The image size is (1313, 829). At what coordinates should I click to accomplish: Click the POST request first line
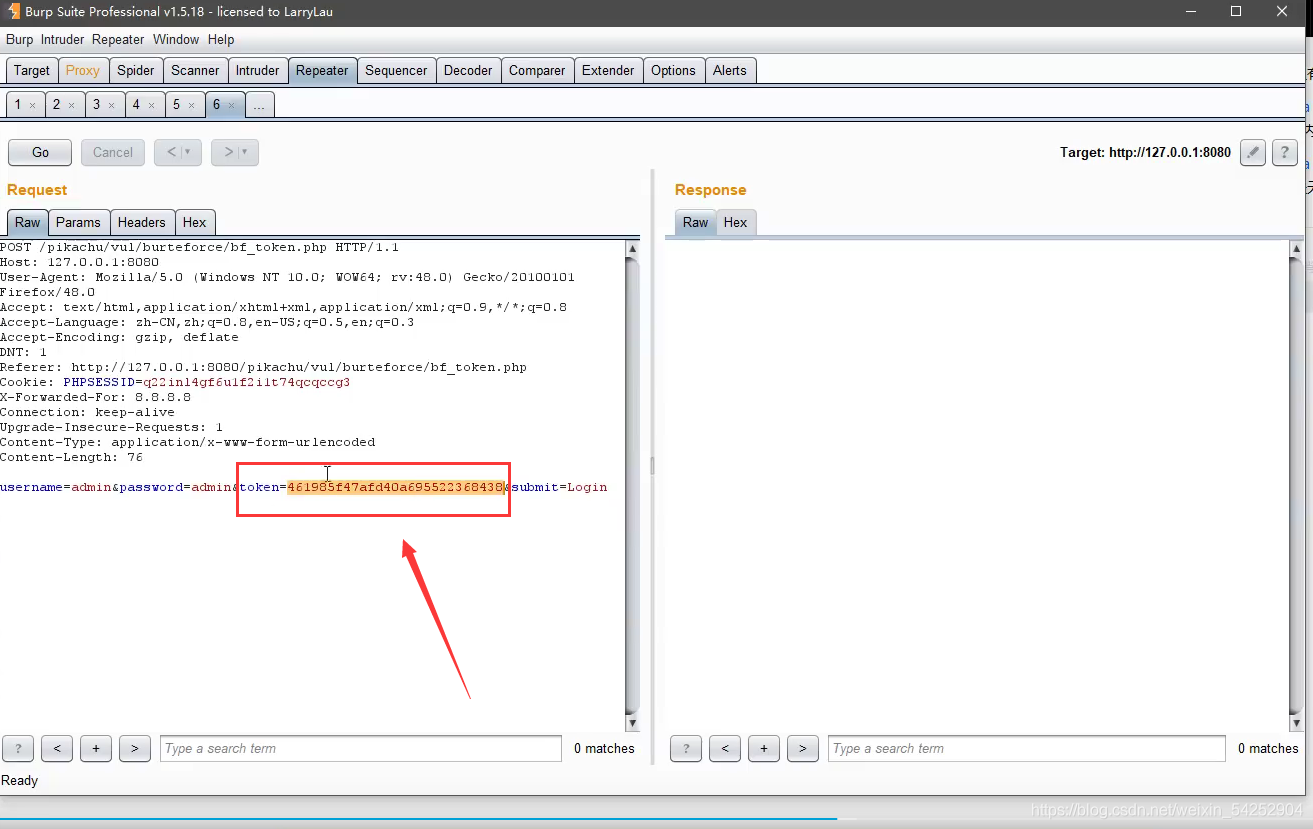pyautogui.click(x=200, y=247)
